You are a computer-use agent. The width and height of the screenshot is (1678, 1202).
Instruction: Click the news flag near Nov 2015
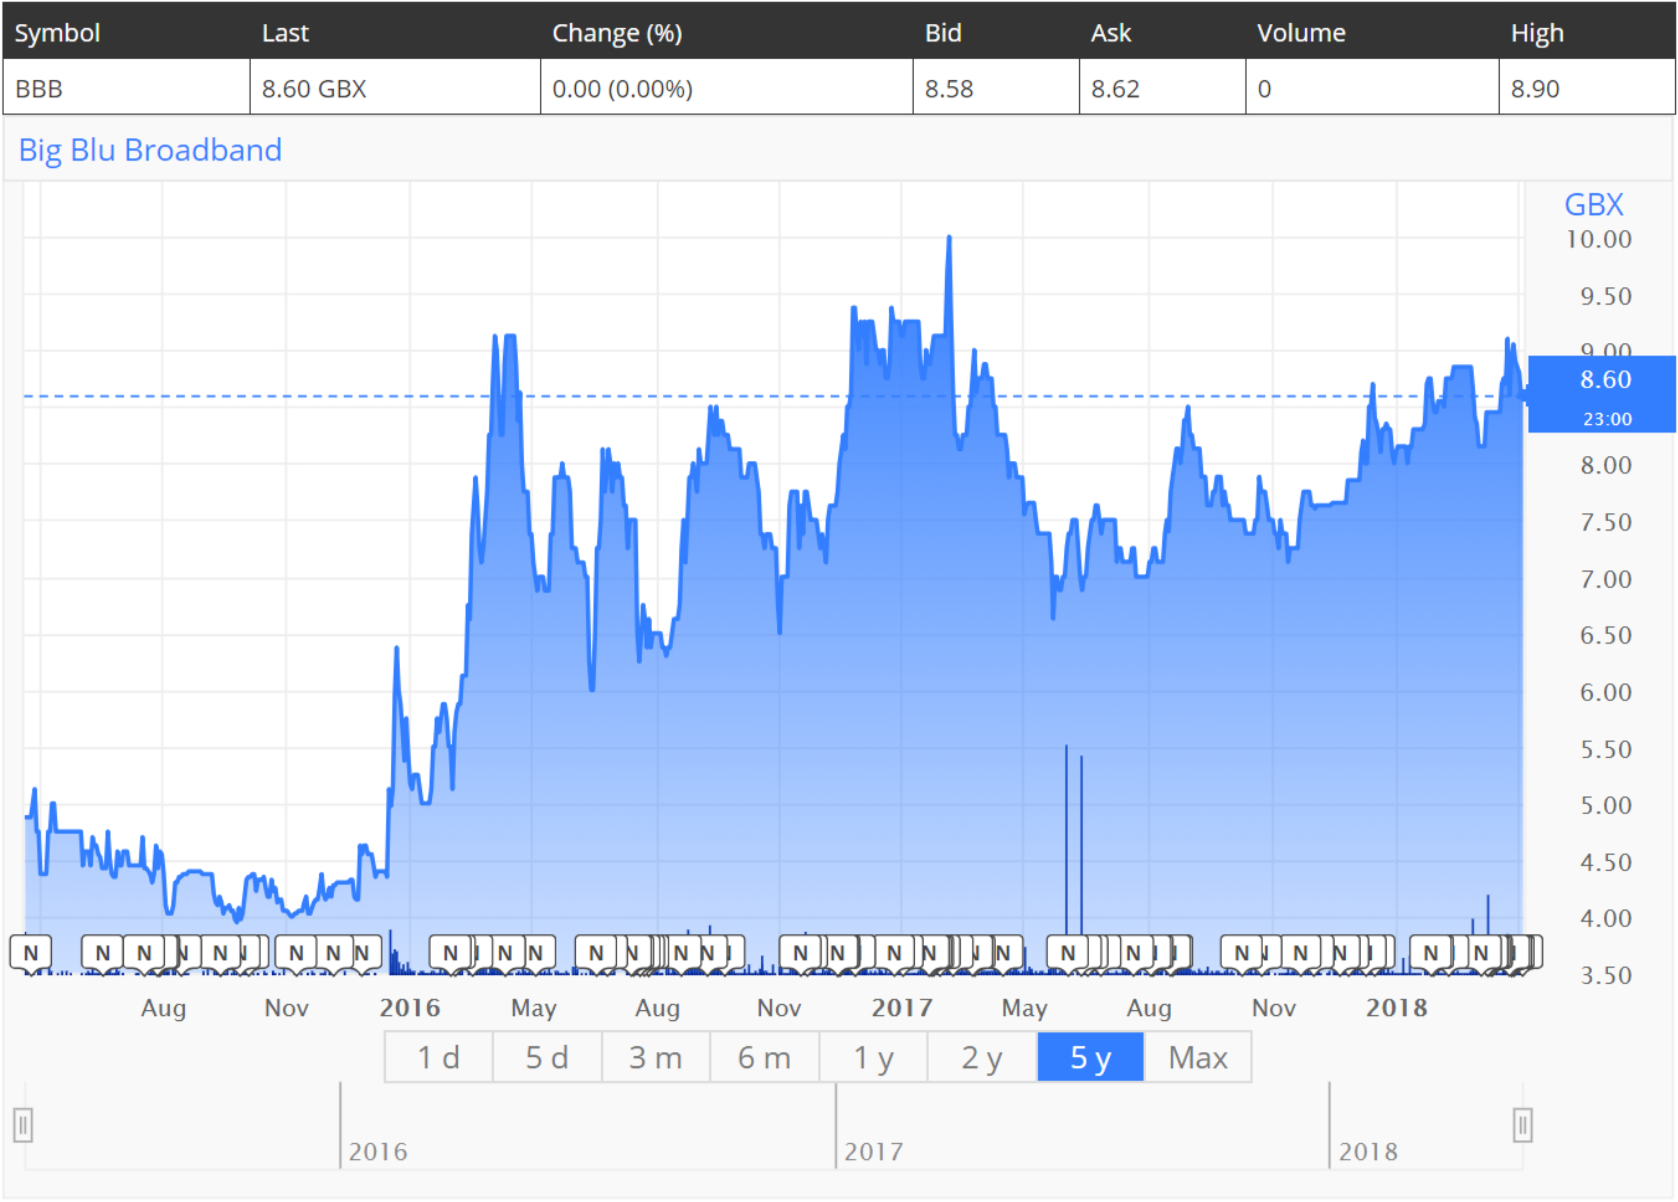[295, 953]
